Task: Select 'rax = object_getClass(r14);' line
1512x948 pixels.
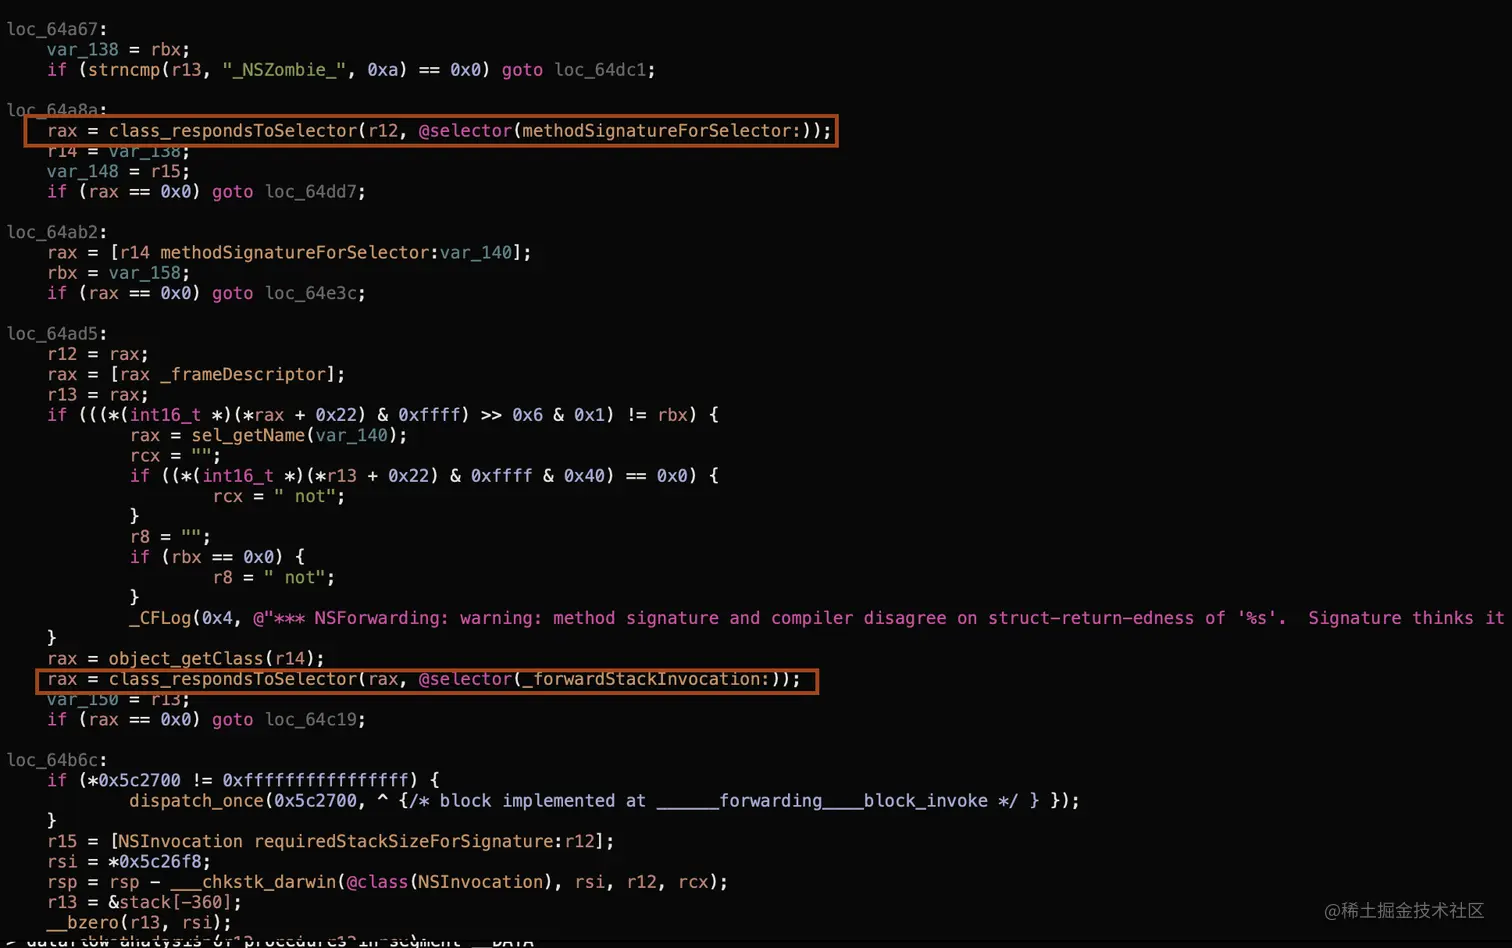Action: [185, 659]
